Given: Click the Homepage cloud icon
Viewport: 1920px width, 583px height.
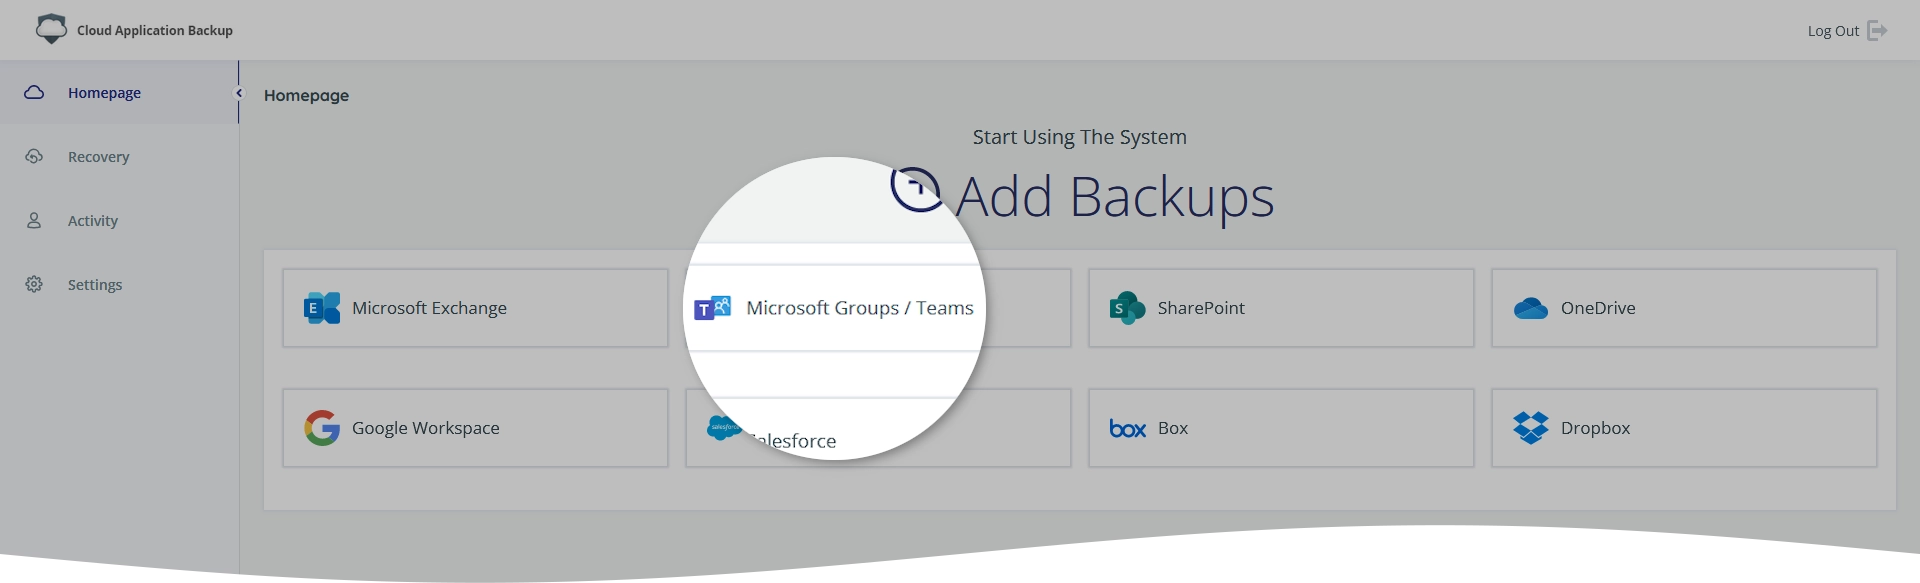Looking at the screenshot, I should tap(34, 92).
